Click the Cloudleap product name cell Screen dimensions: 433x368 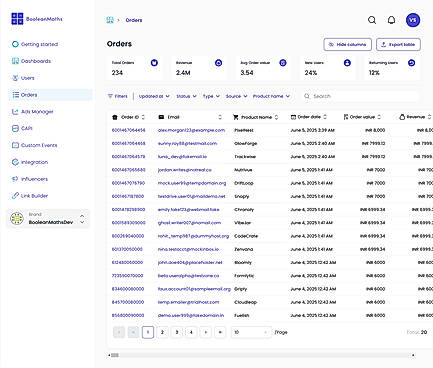[x=245, y=302]
